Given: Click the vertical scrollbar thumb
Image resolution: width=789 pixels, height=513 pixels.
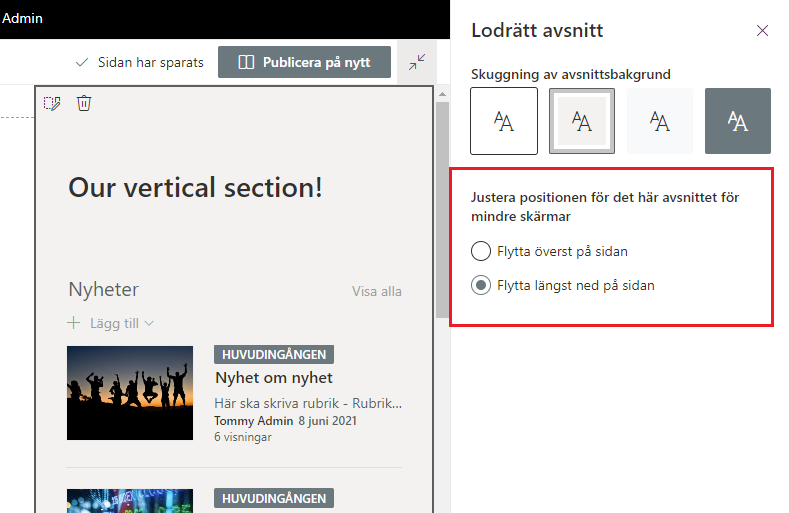Looking at the screenshot, I should click(442, 209).
